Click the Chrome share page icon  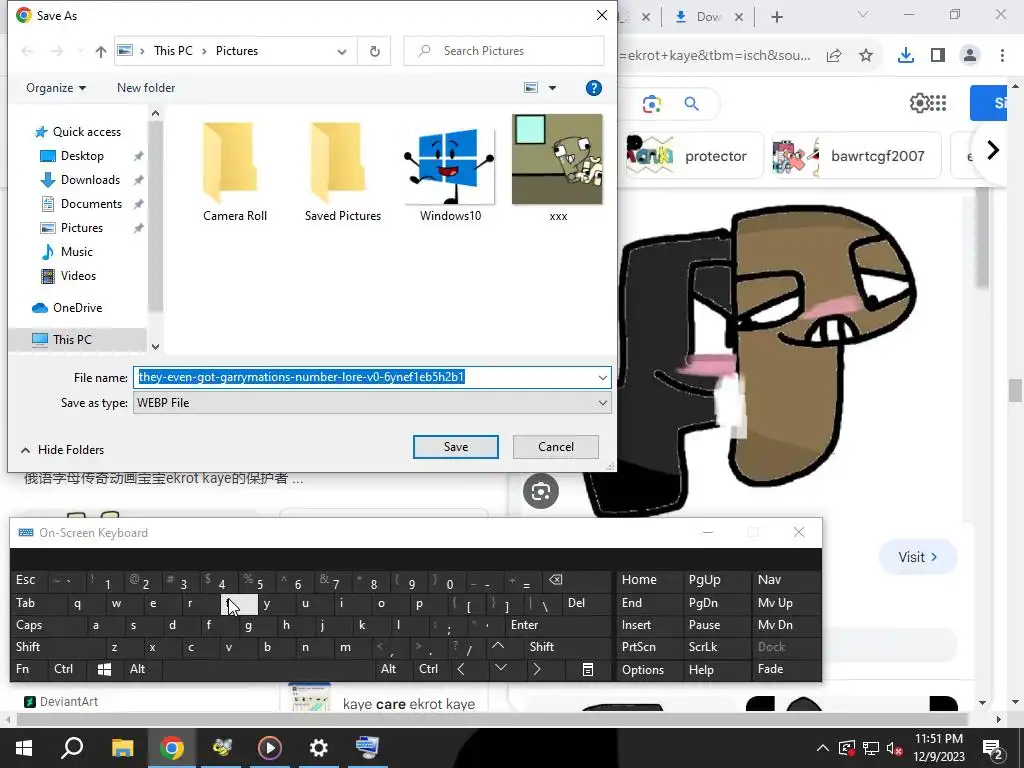point(834,56)
